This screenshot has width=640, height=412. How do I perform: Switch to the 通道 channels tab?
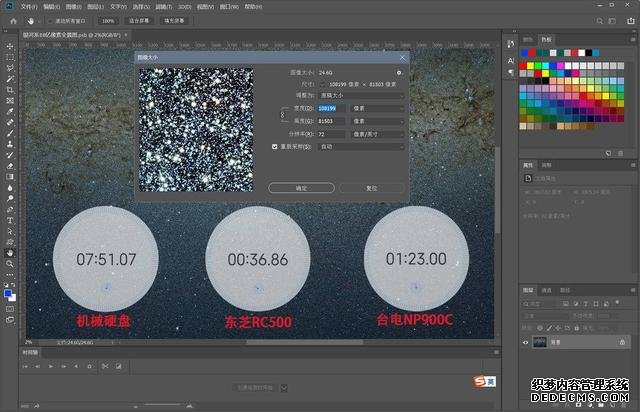tap(547, 290)
